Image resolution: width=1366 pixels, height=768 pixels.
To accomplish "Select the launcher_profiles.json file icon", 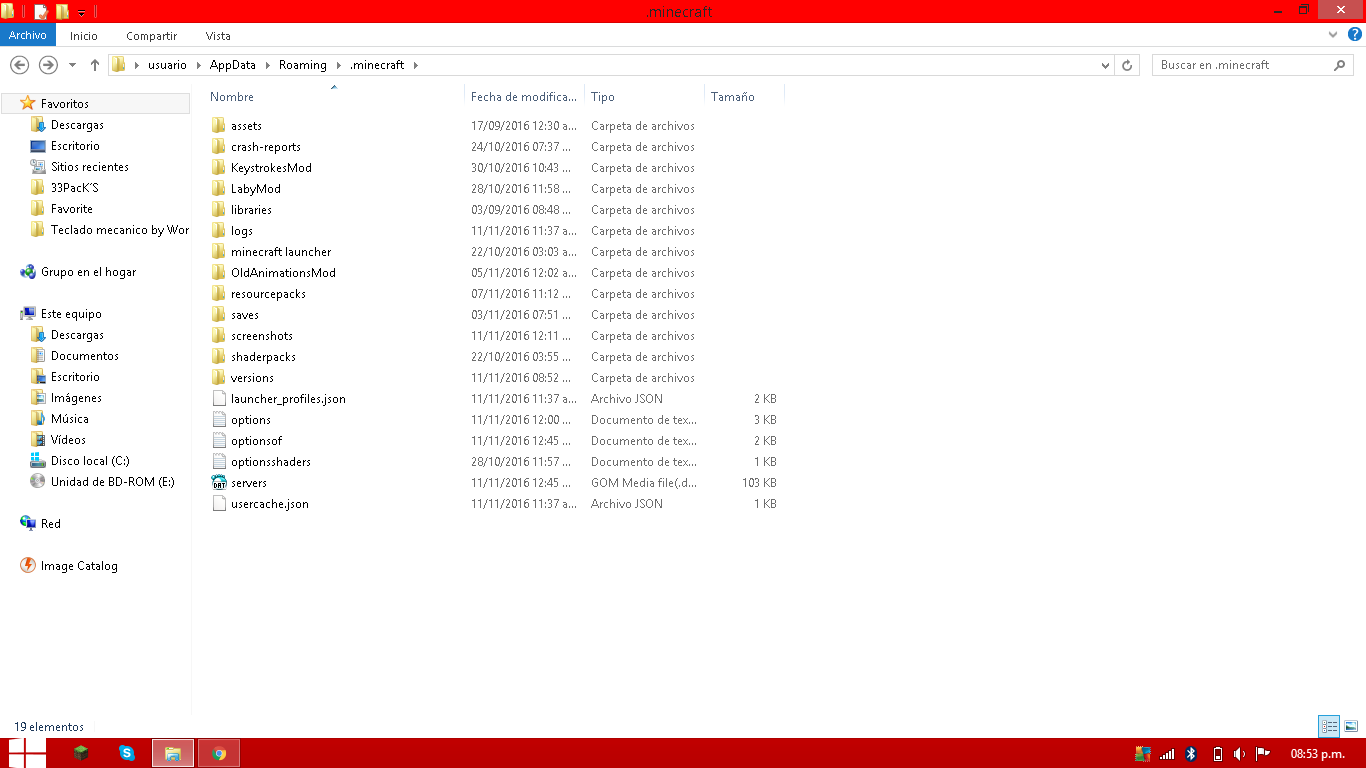I will tap(220, 399).
